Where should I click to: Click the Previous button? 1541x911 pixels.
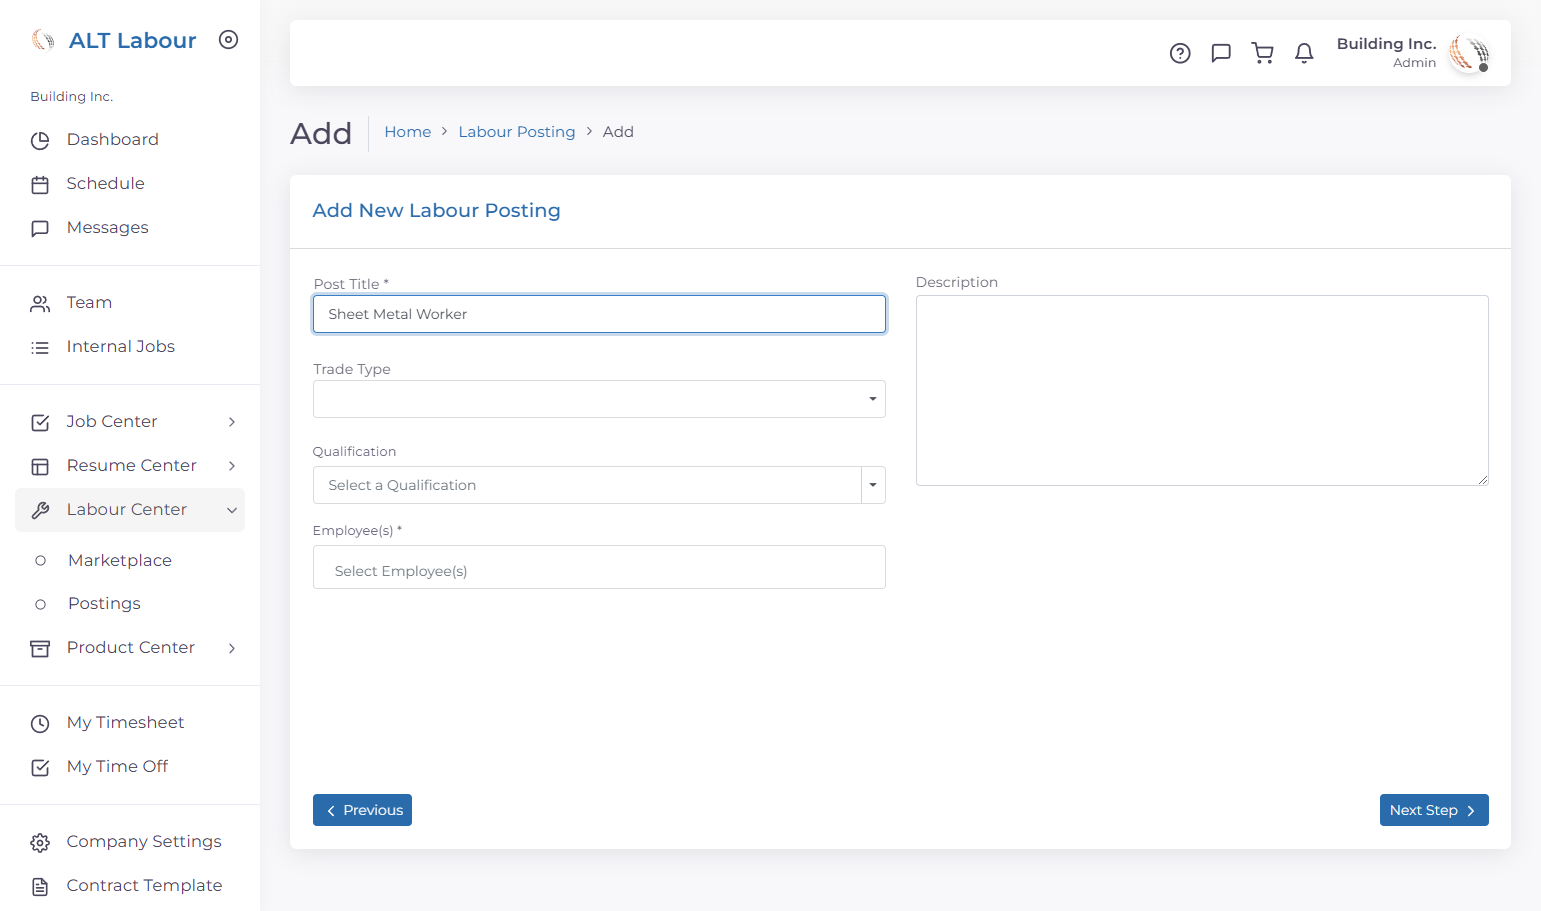(x=362, y=810)
